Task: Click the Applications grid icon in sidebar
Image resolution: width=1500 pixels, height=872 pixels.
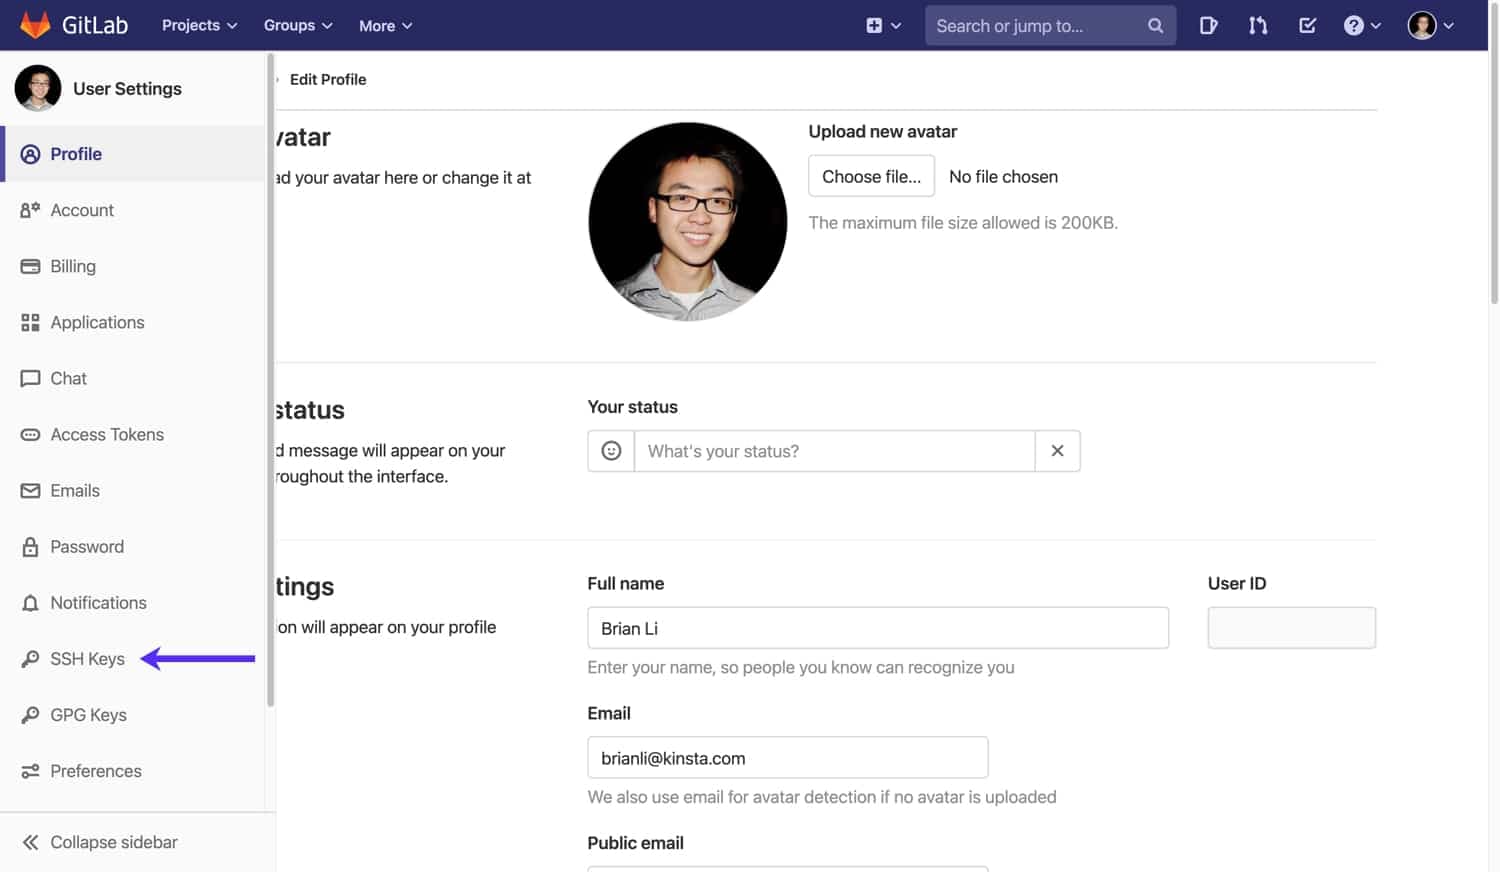Action: point(30,322)
